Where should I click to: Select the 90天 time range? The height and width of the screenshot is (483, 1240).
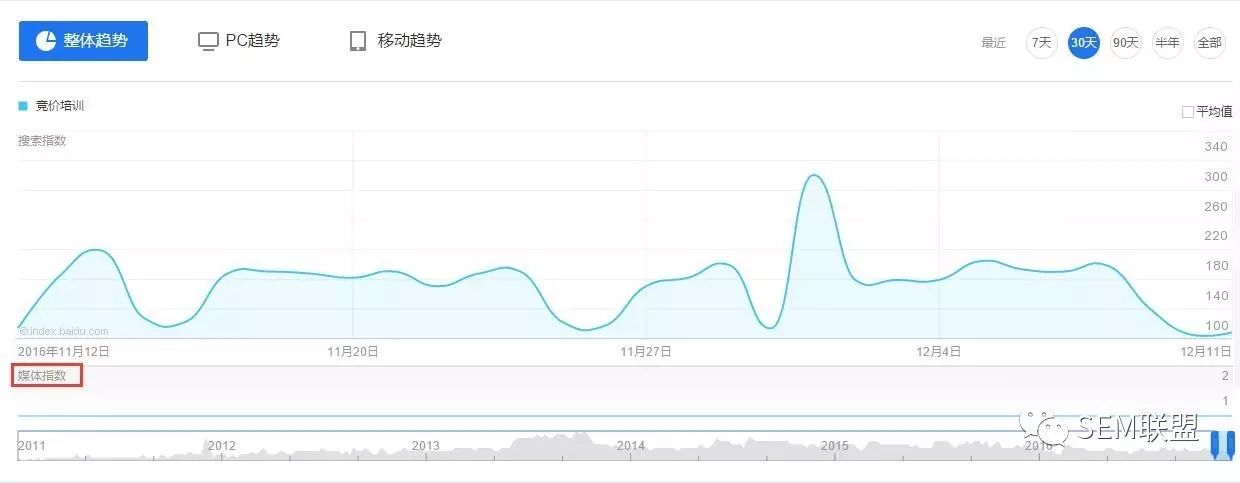click(1126, 43)
